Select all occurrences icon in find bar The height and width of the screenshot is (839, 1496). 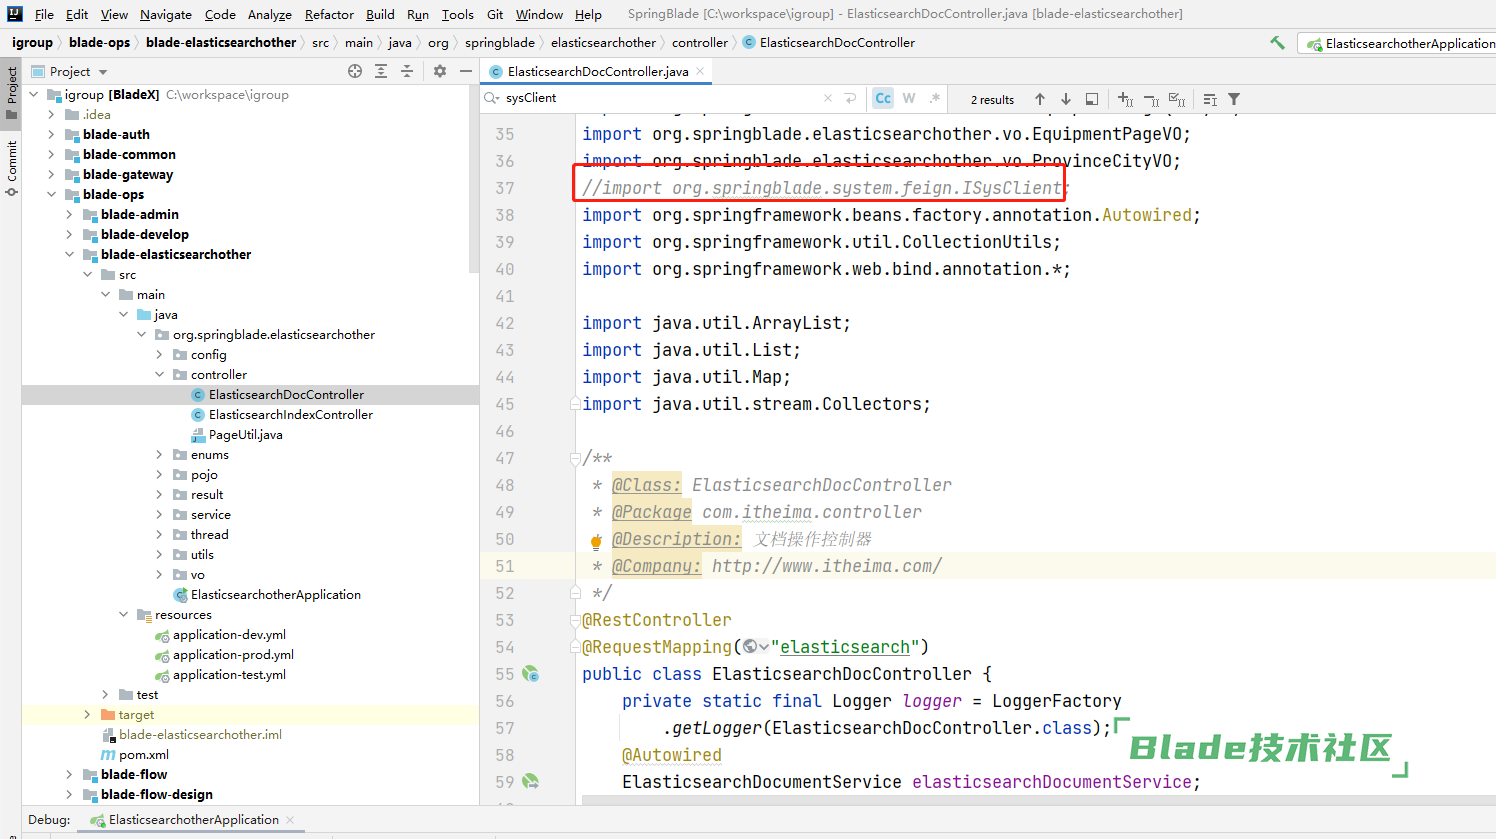(x=1177, y=99)
